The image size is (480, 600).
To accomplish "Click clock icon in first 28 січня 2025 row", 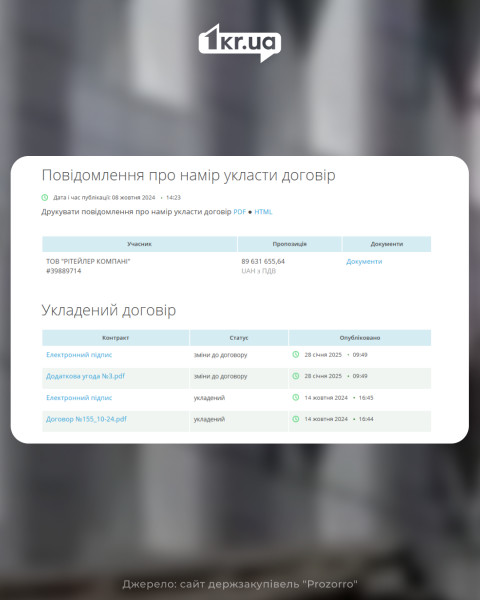I will click(296, 355).
